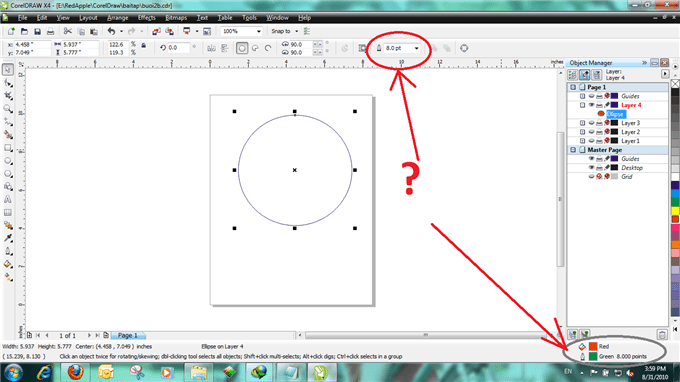680x382 pixels.
Task: Click the Open file icon
Action: (24, 31)
